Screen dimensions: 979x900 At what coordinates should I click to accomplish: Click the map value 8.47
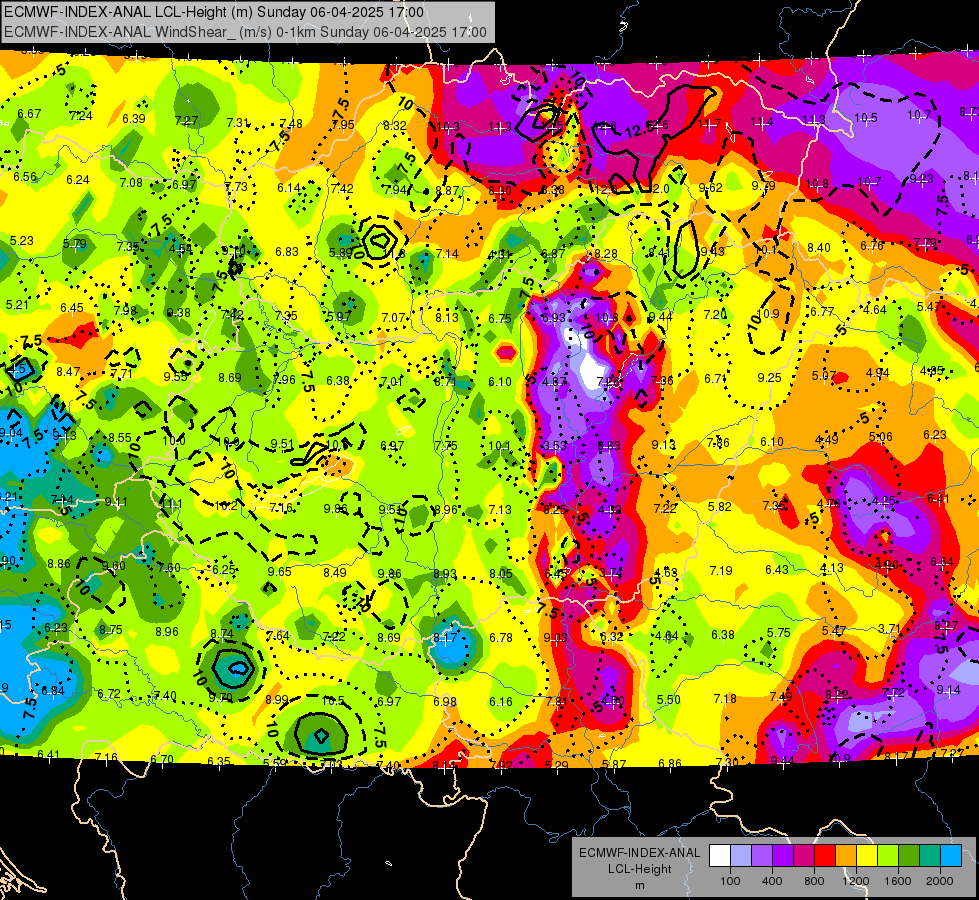[x=68, y=372]
